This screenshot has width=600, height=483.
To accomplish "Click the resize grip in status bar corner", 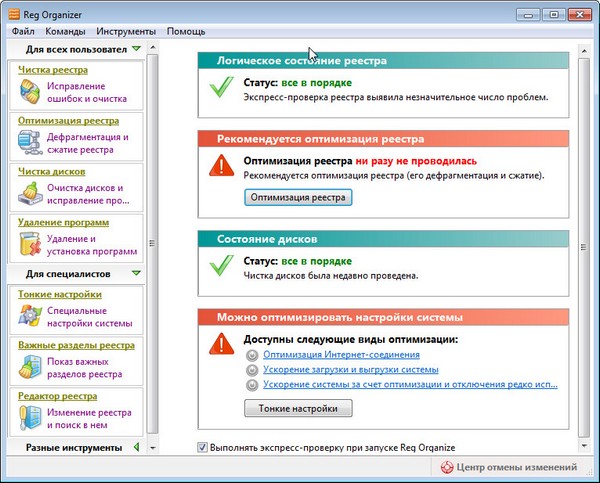I will tap(589, 472).
